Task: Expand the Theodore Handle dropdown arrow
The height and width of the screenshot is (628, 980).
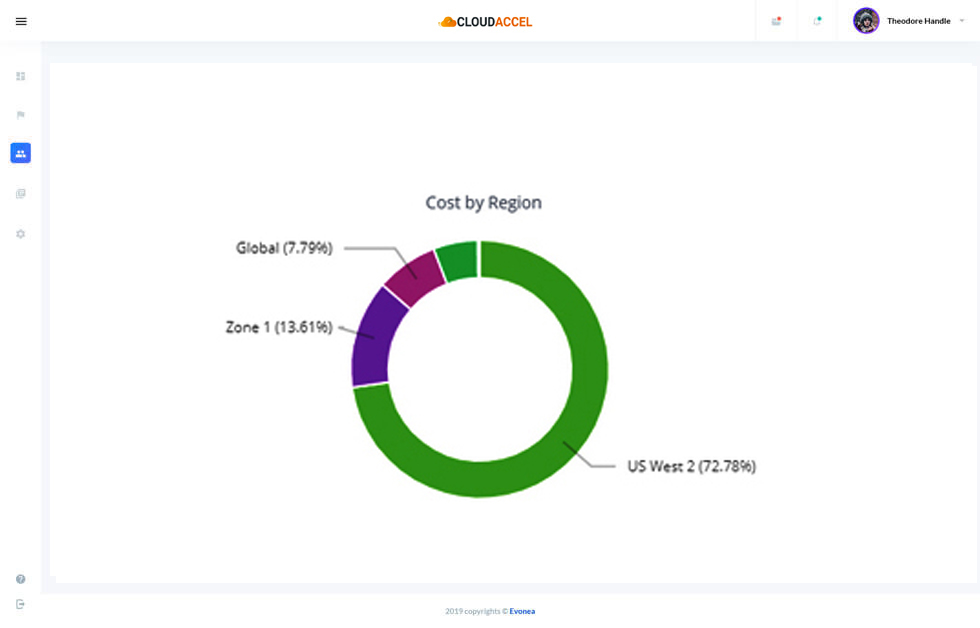Action: (x=962, y=21)
